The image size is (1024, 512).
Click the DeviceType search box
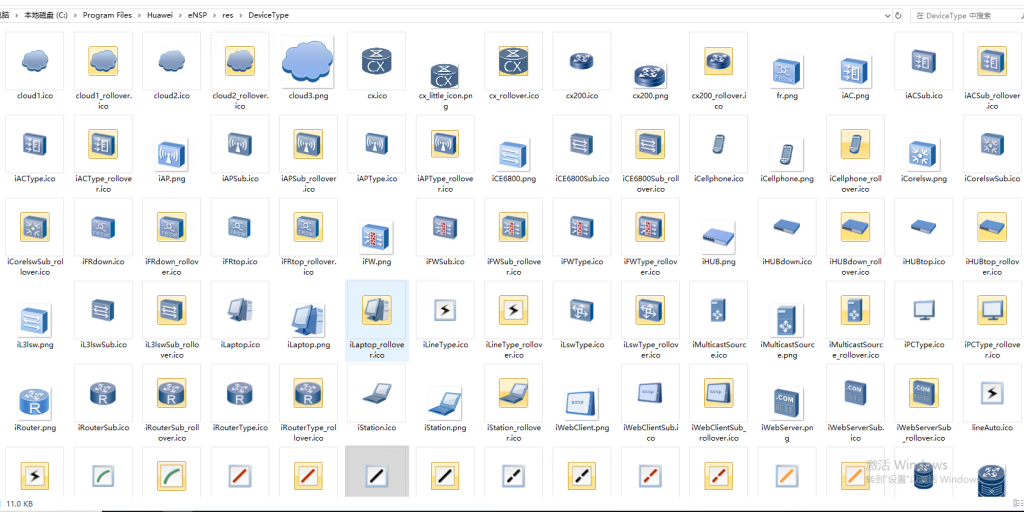point(960,16)
